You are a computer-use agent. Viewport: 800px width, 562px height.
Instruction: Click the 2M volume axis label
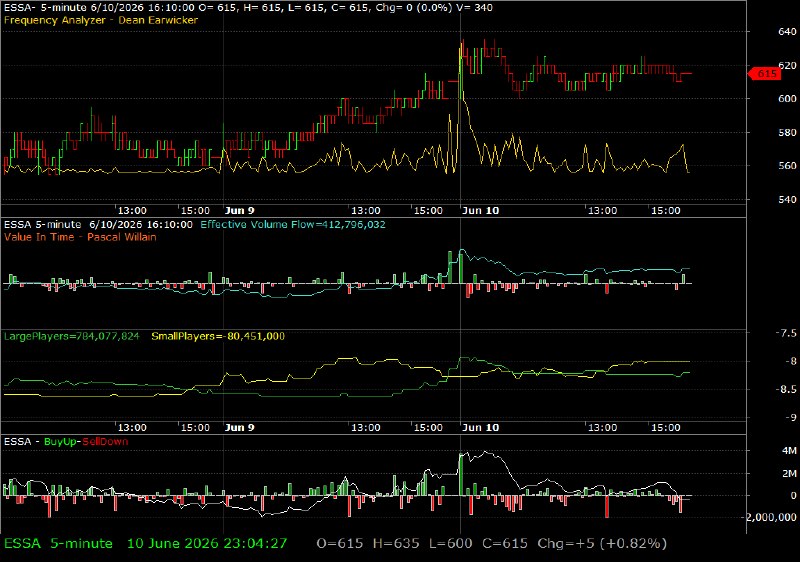point(789,474)
